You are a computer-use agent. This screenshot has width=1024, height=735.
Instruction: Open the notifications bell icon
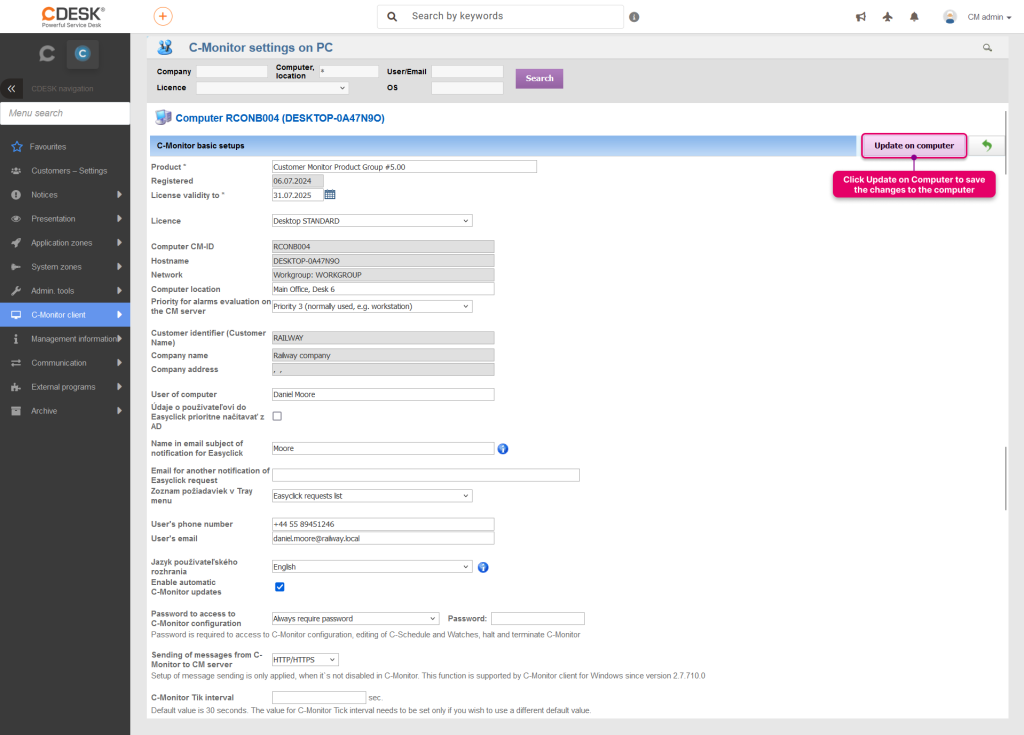pyautogui.click(x=914, y=17)
